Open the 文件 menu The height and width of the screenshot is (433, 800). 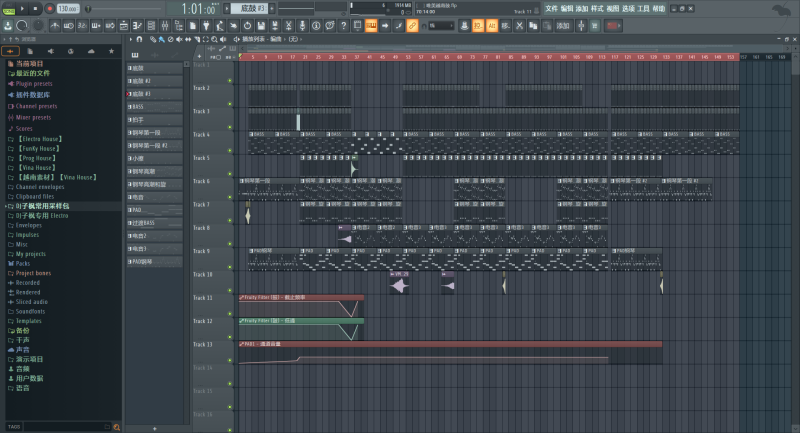(x=552, y=8)
